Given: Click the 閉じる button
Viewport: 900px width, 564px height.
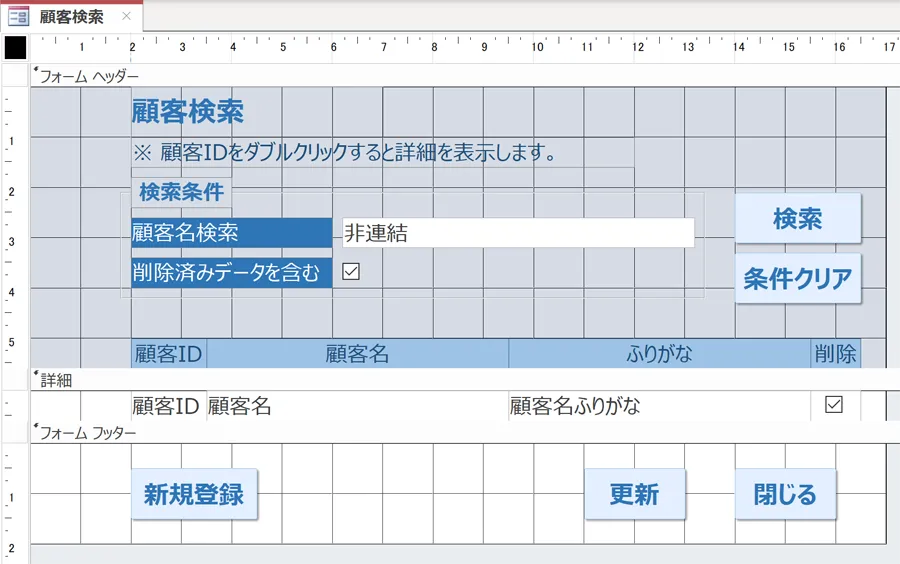Looking at the screenshot, I should click(x=785, y=494).
